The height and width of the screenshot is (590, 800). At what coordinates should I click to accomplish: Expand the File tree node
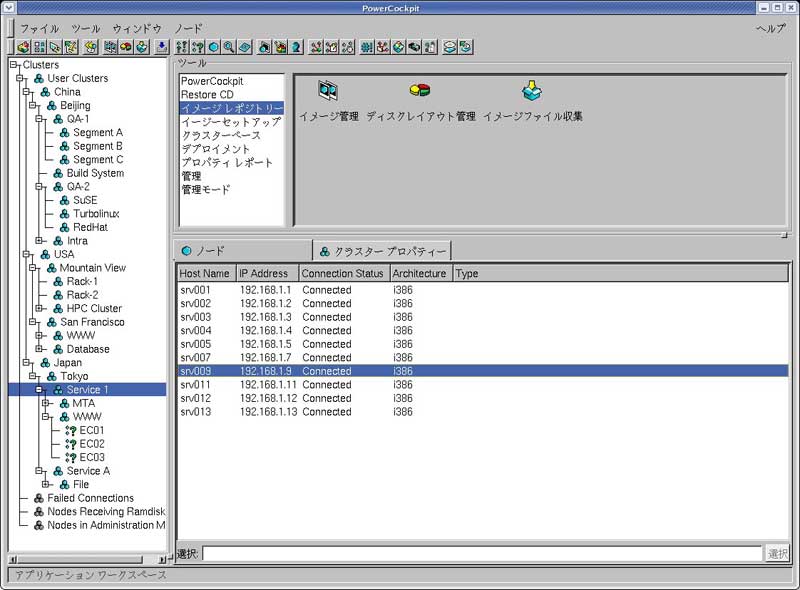[45, 484]
